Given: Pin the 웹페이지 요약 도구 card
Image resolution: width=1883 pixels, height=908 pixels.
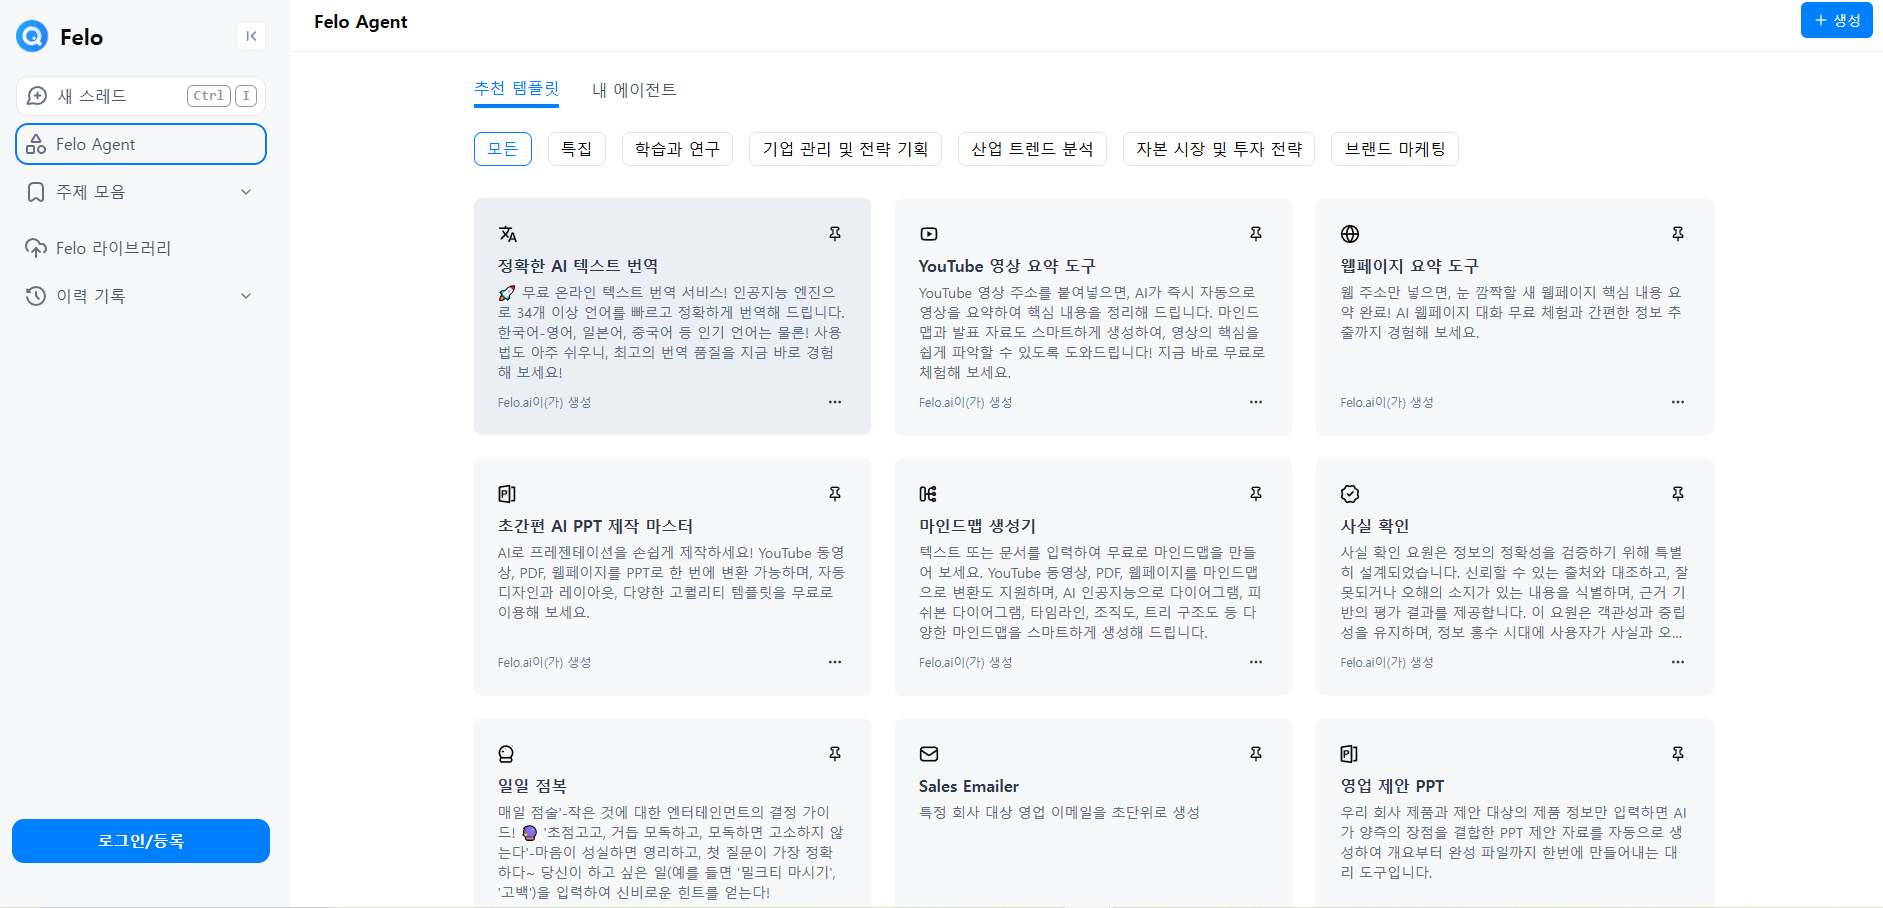Looking at the screenshot, I should [x=1678, y=234].
